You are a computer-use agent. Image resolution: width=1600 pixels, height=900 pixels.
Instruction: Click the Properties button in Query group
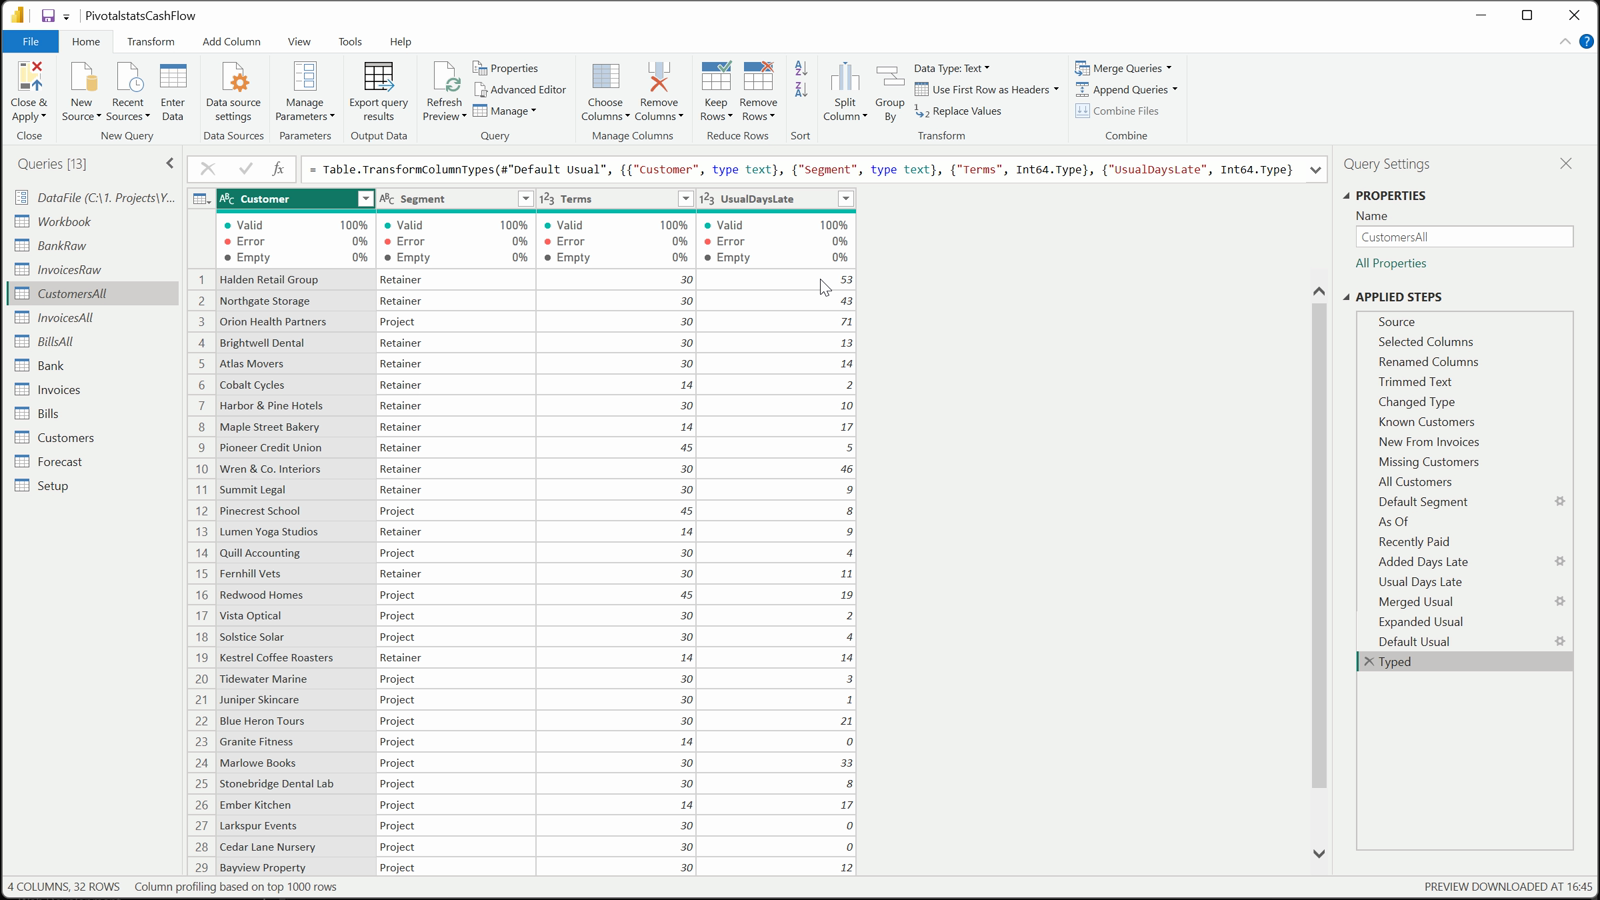click(506, 68)
